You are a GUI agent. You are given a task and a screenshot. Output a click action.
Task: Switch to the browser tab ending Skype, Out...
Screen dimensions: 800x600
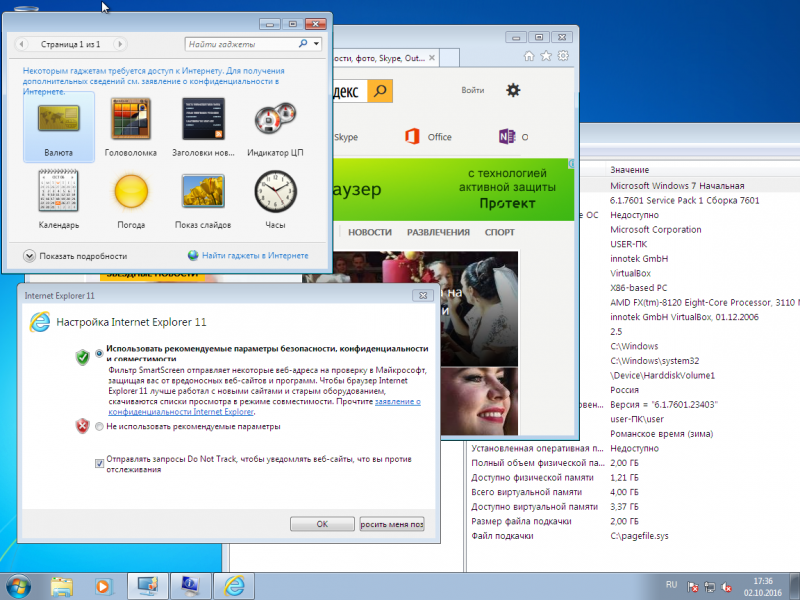(379, 58)
